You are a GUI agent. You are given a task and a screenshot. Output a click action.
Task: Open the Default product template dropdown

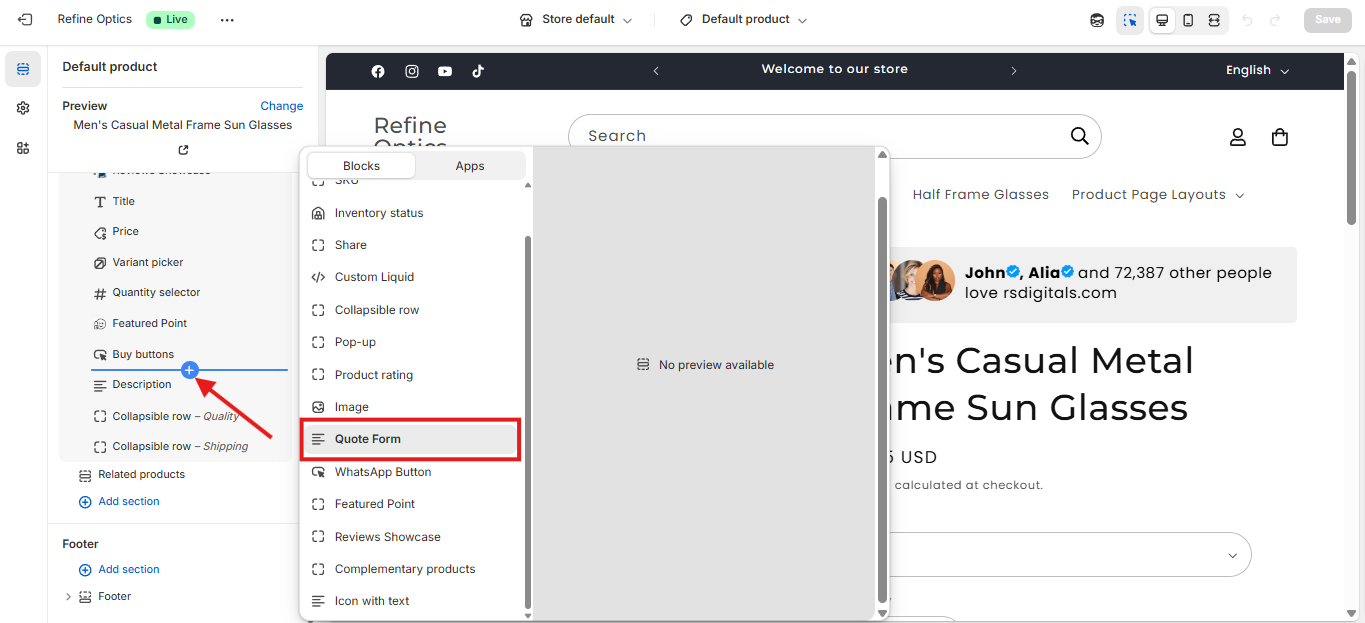point(743,20)
